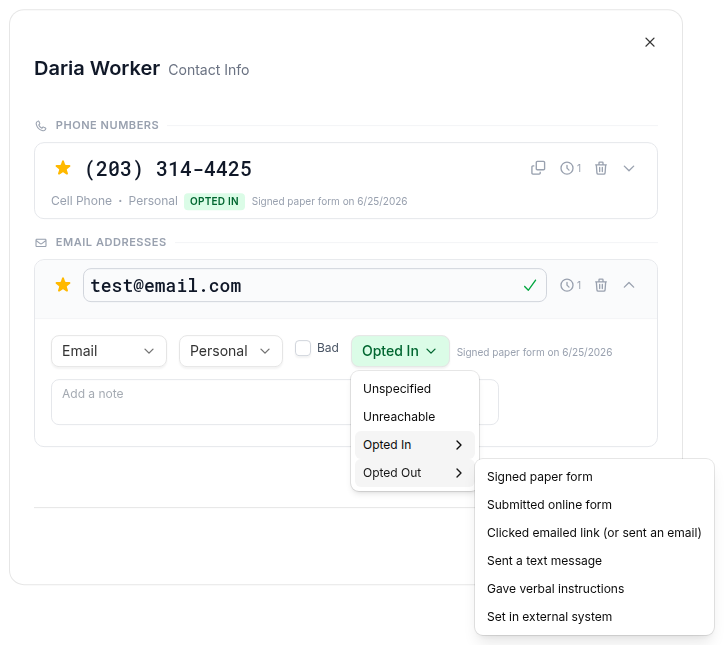Viewport: 724px width, 645px height.
Task: Copy the phone number (203) 314-4425
Action: (538, 168)
